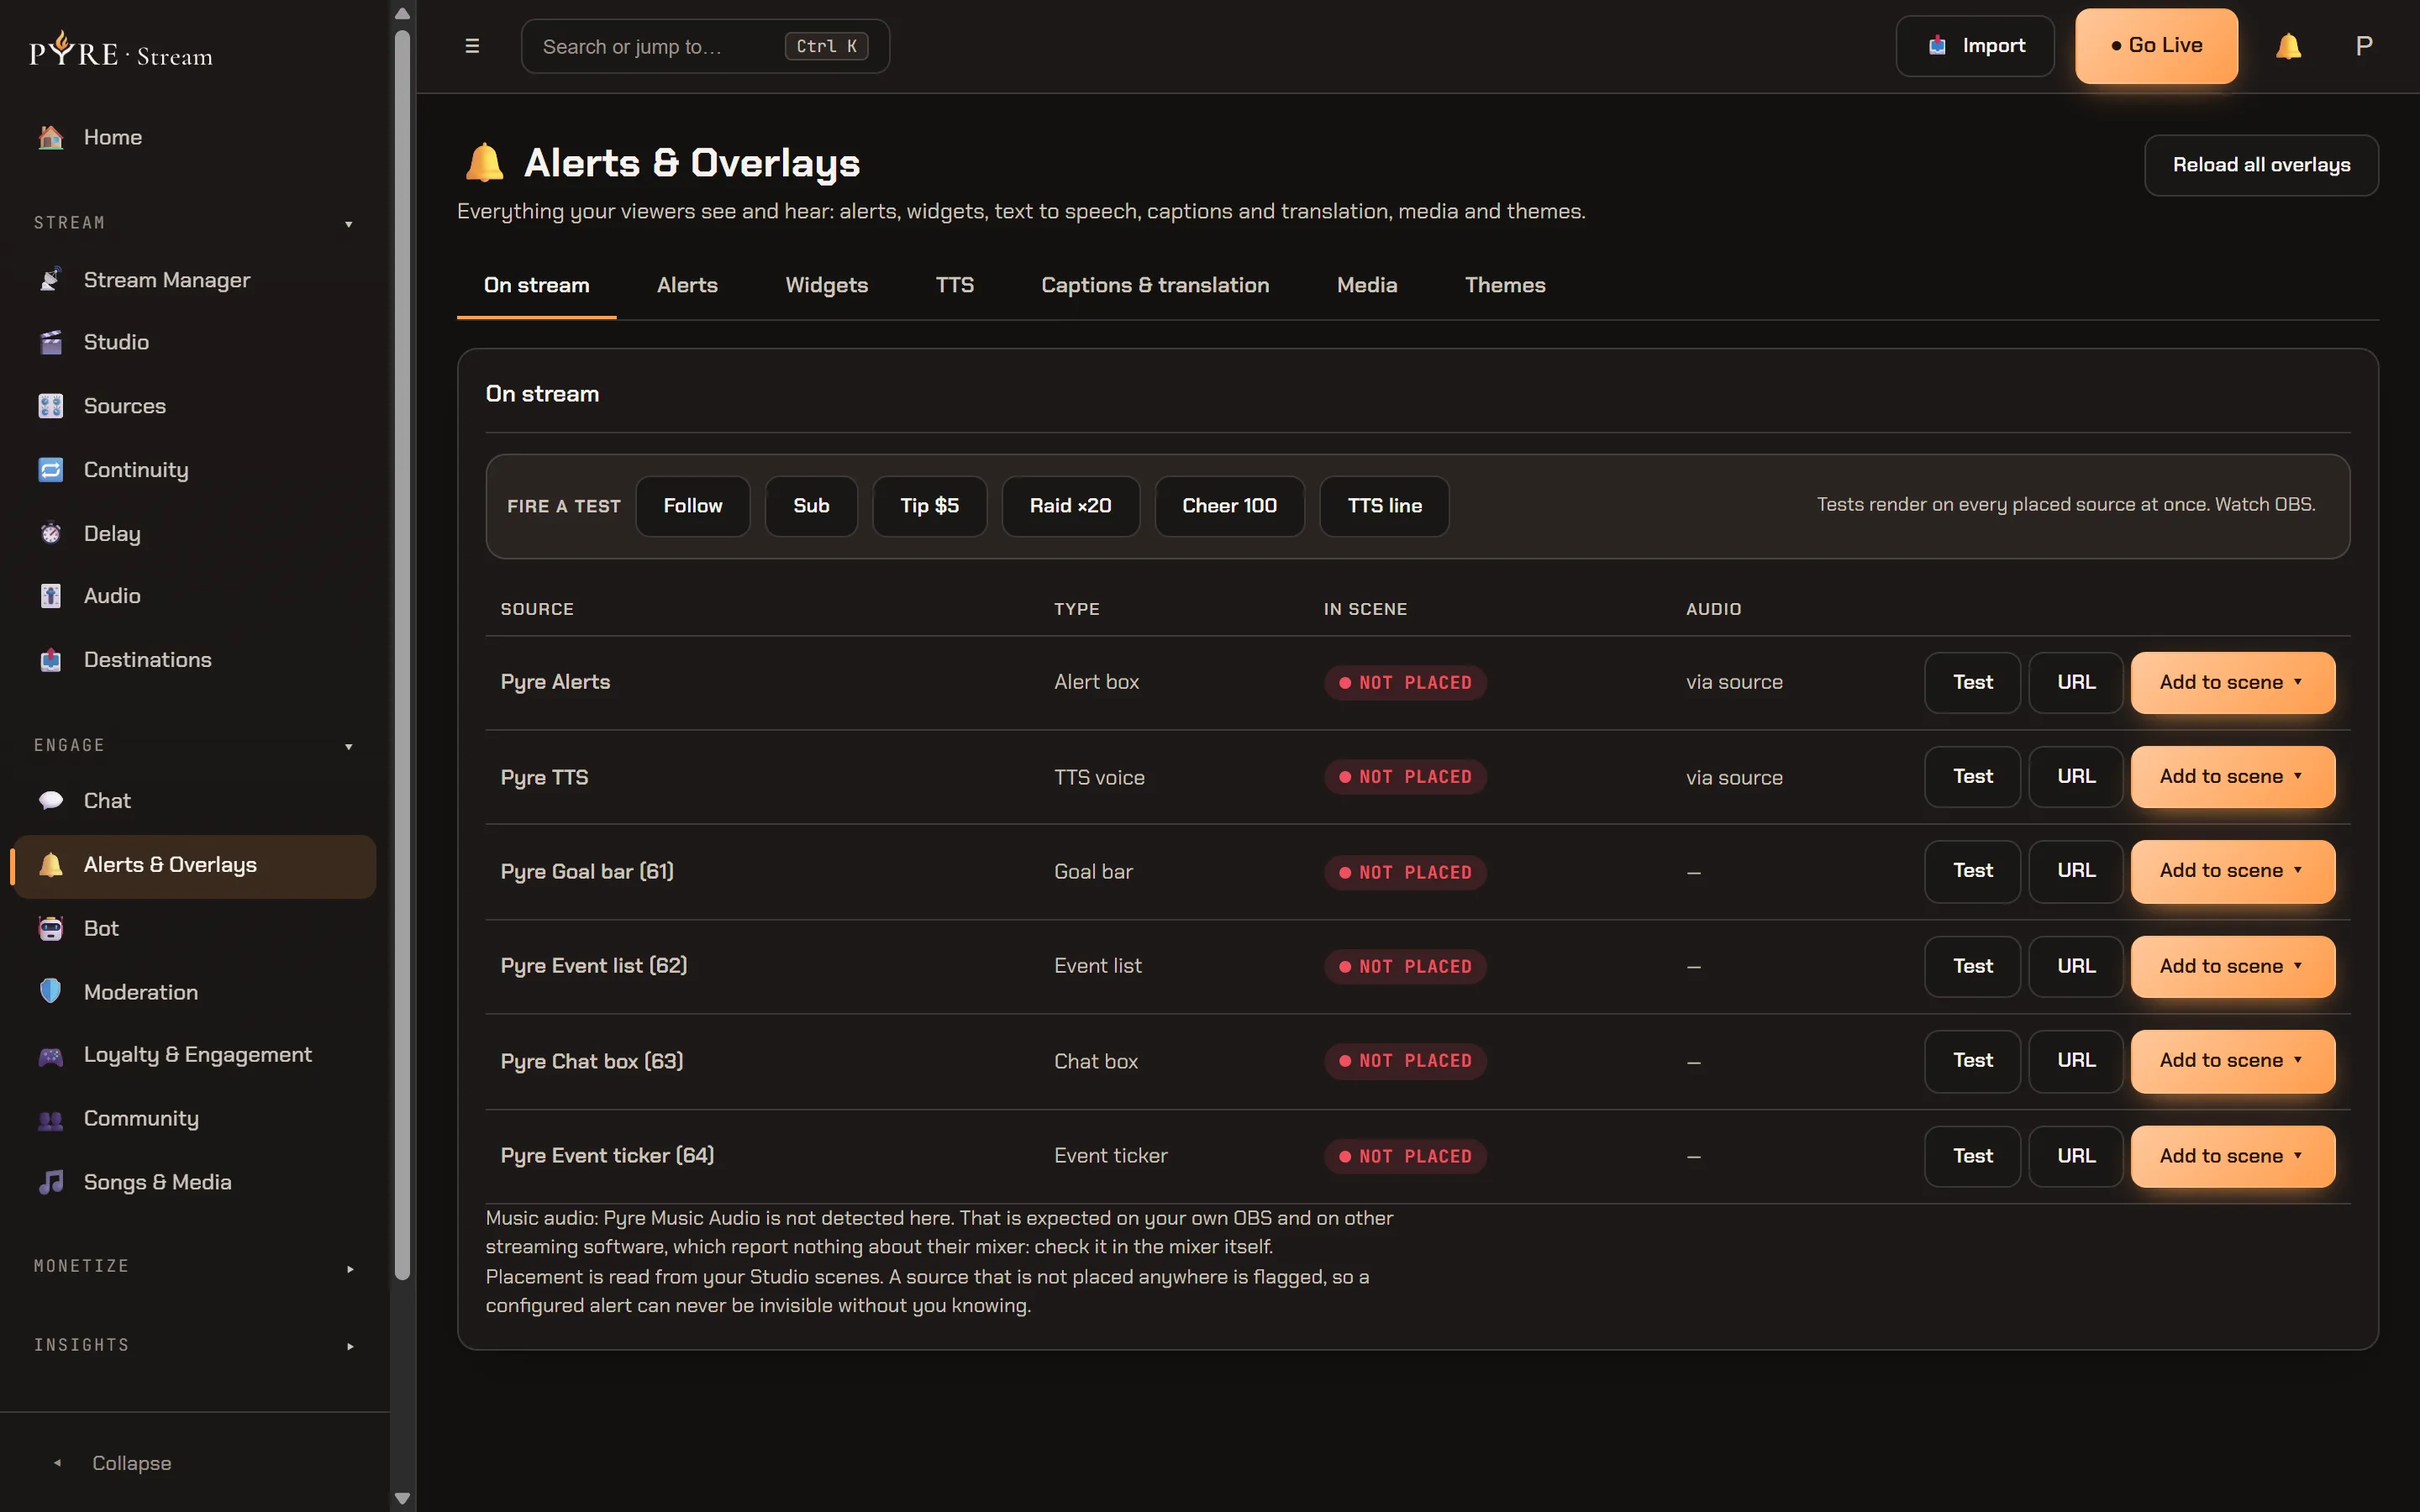This screenshot has width=2420, height=1512.
Task: Open the Home sidebar icon
Action: tap(51, 137)
